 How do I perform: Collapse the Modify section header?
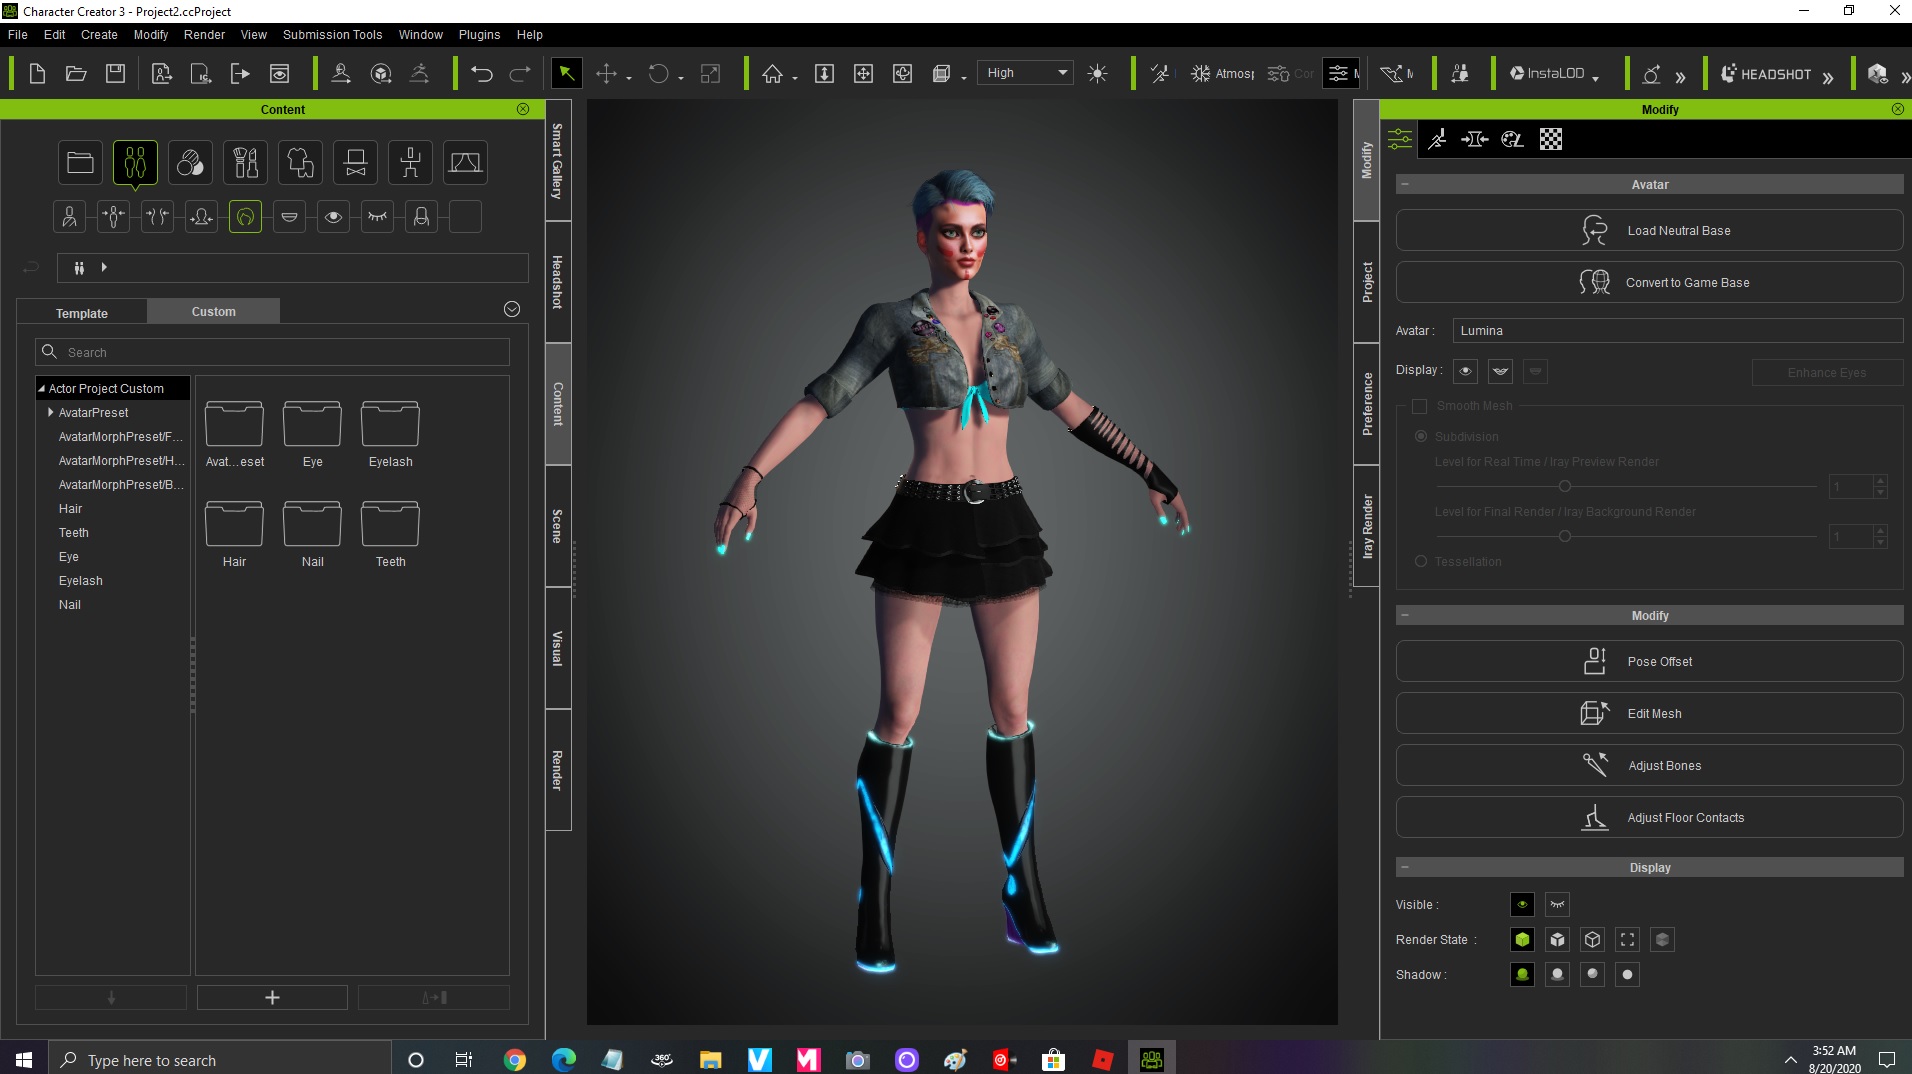click(1405, 615)
